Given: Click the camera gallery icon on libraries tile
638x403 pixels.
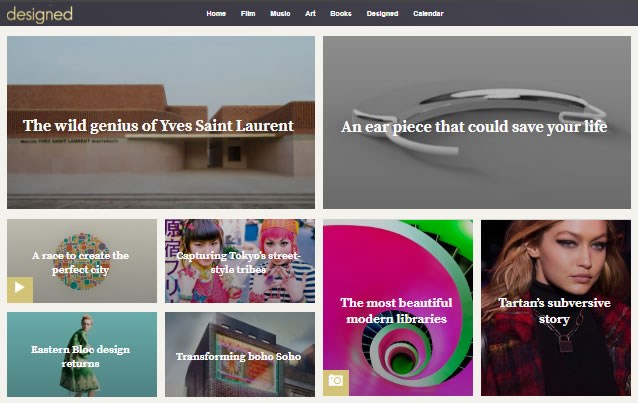Looking at the screenshot, I should (x=336, y=382).
